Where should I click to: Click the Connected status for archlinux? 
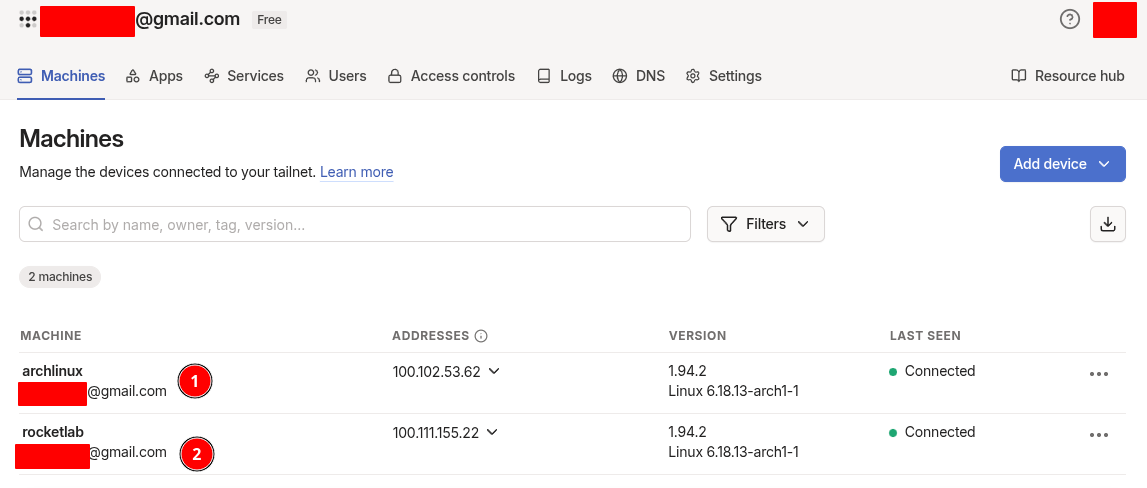(x=932, y=371)
